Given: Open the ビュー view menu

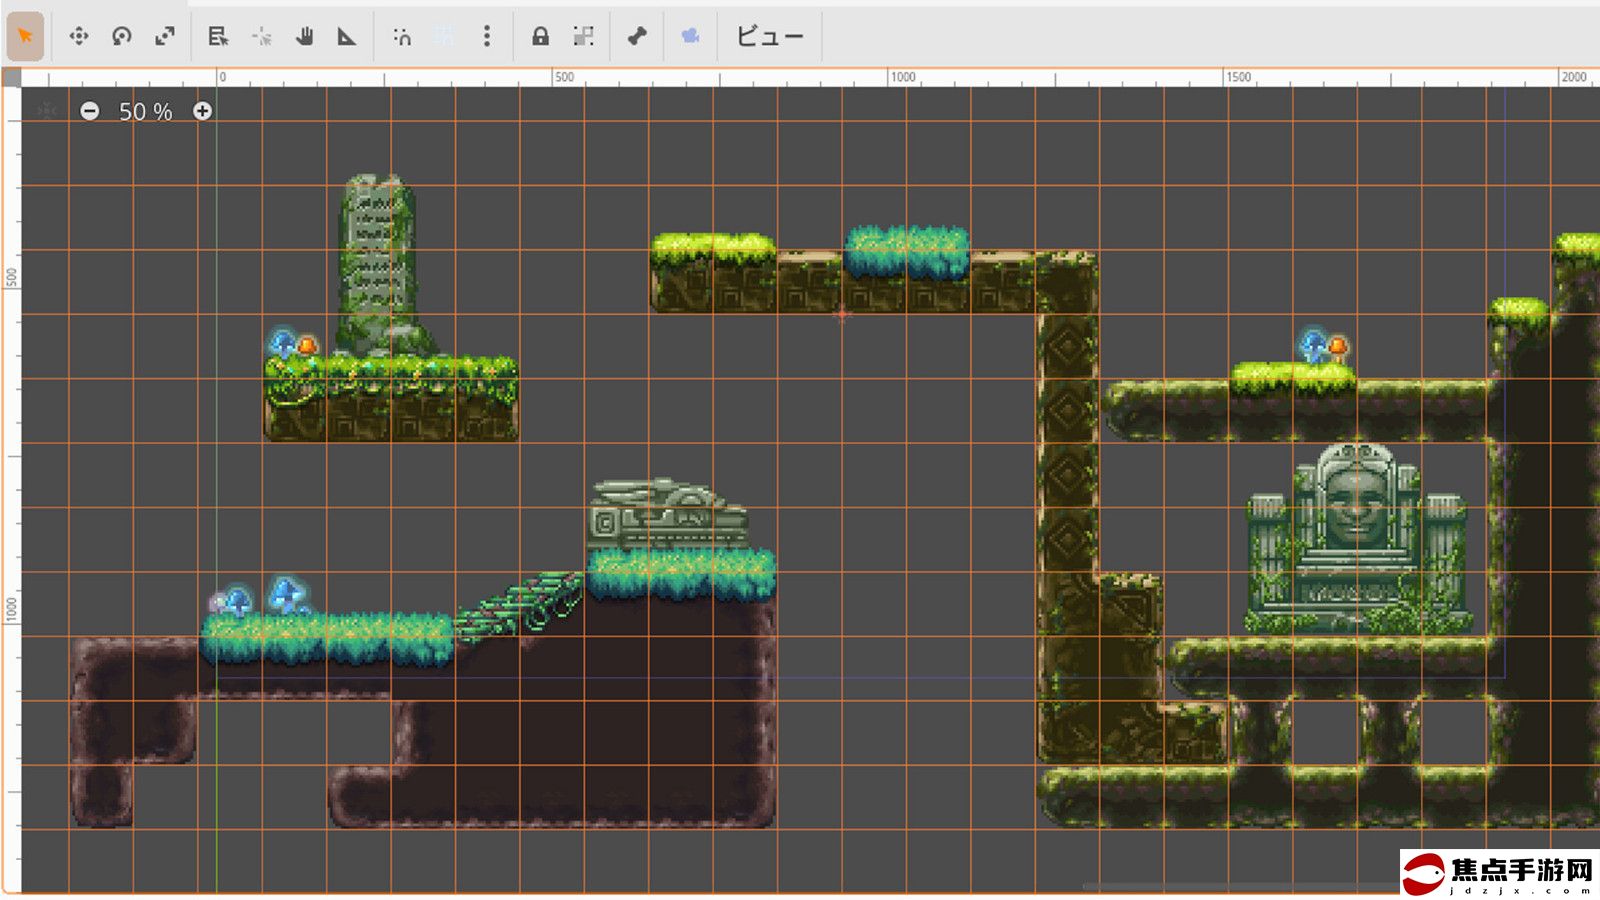Looking at the screenshot, I should (x=770, y=37).
